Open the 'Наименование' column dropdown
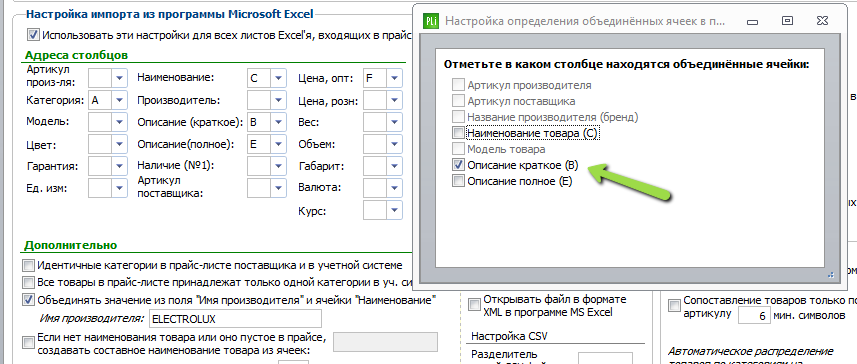 click(278, 79)
